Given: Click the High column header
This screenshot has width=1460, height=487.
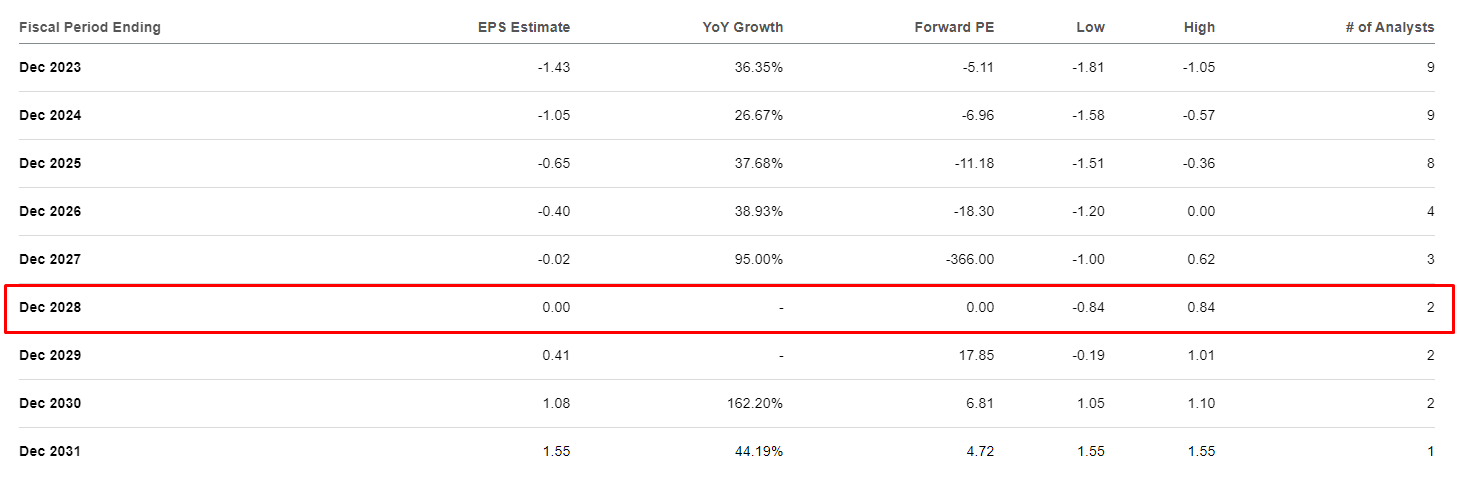Looking at the screenshot, I should tap(1199, 28).
